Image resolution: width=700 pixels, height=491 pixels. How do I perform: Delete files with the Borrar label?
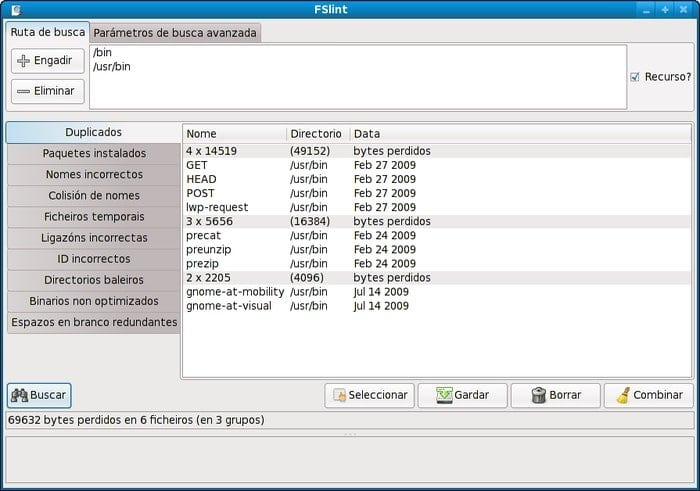pyautogui.click(x=565, y=395)
